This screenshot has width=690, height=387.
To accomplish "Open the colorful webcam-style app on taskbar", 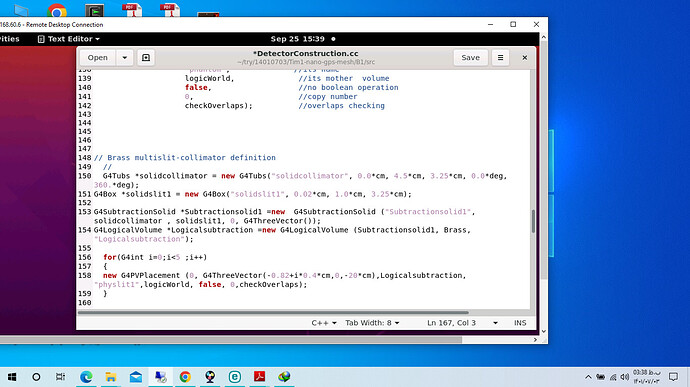I will pos(210,377).
